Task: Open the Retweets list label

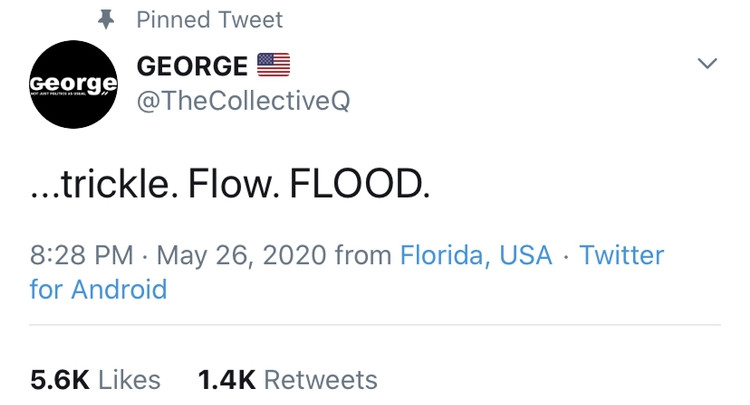Action: pyautogui.click(x=320, y=380)
